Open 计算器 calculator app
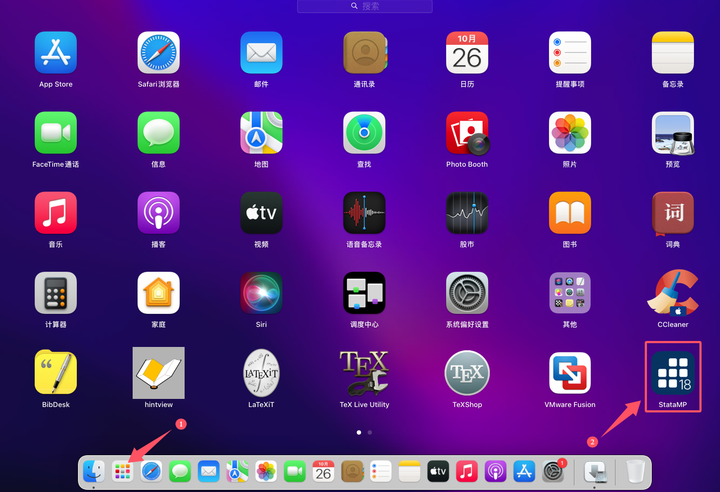 [x=56, y=293]
